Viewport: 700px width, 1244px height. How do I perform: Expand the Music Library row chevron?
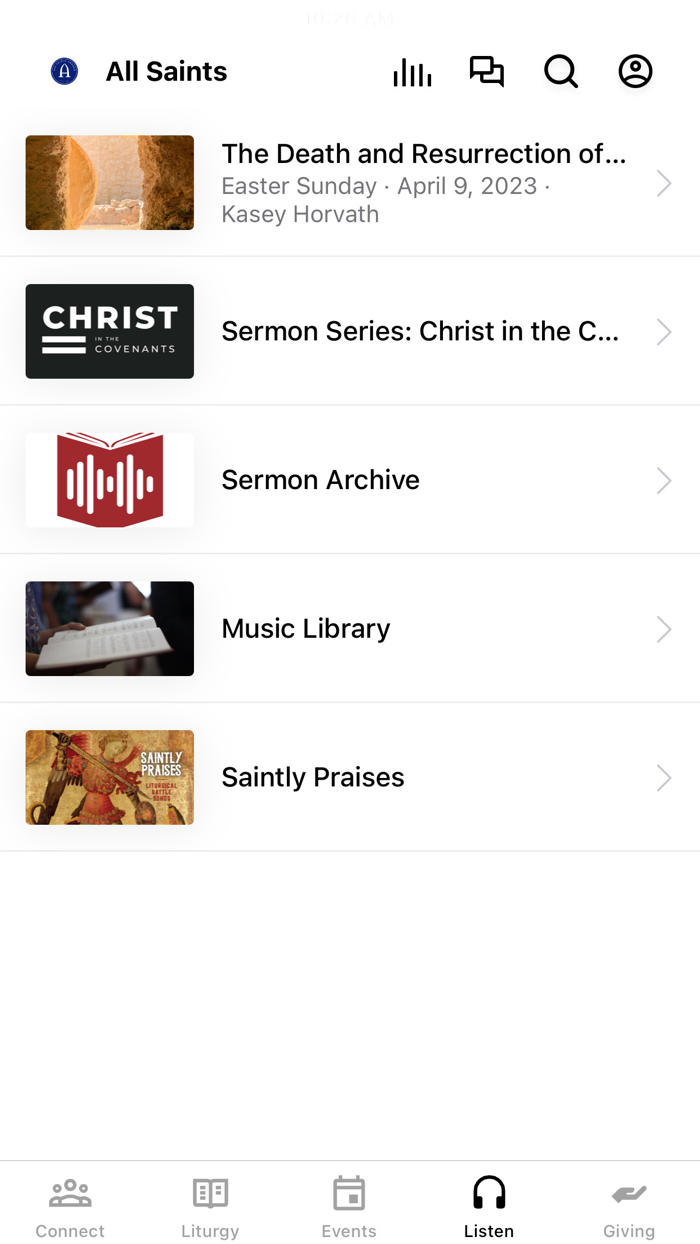(x=663, y=628)
